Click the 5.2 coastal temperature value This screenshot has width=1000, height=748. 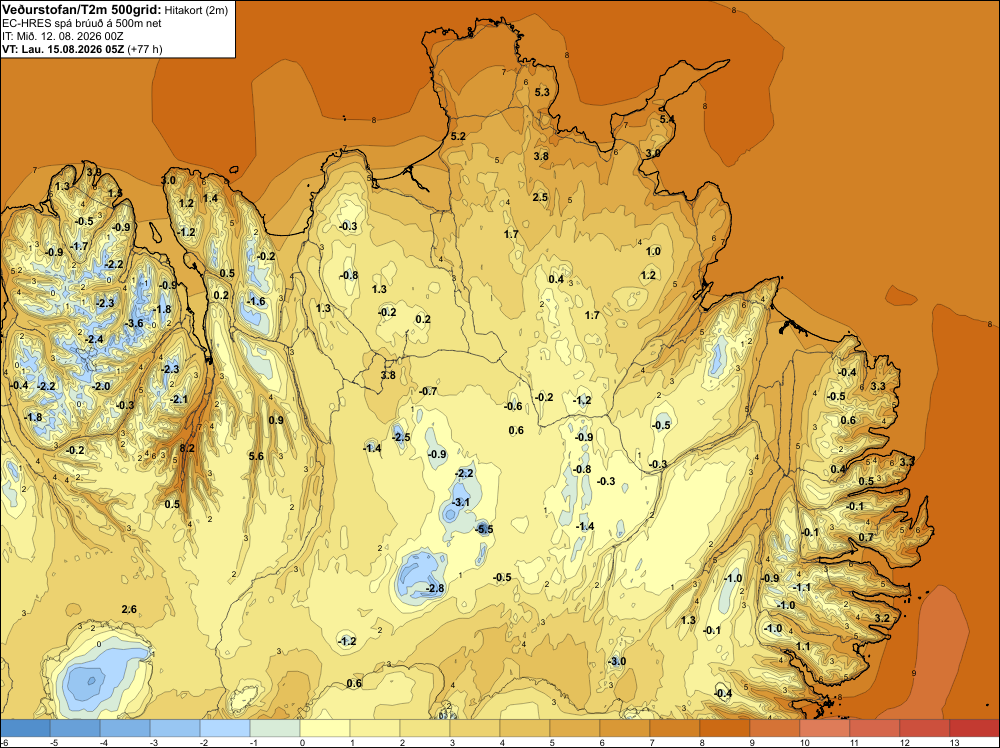pyautogui.click(x=458, y=136)
